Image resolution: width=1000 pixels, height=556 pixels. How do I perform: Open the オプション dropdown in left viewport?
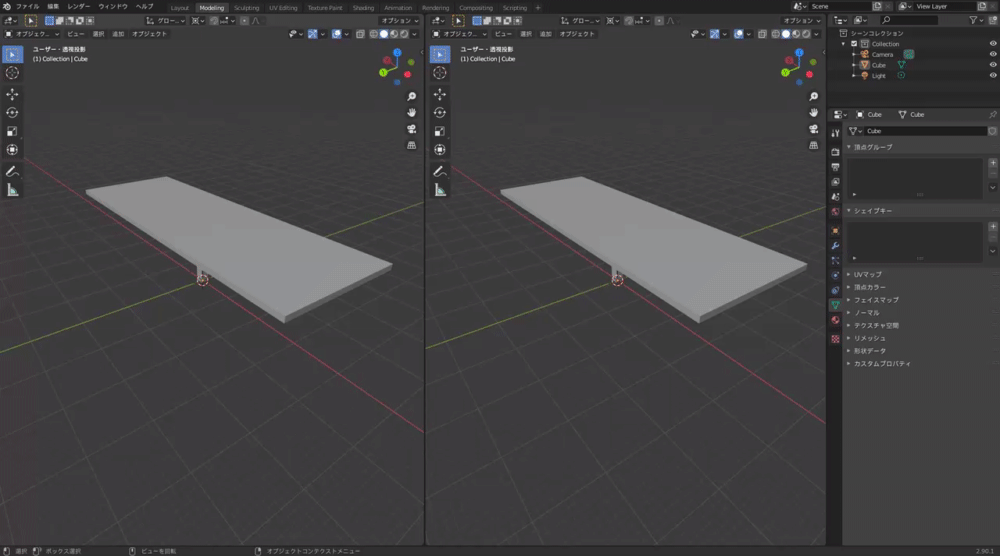(400, 20)
